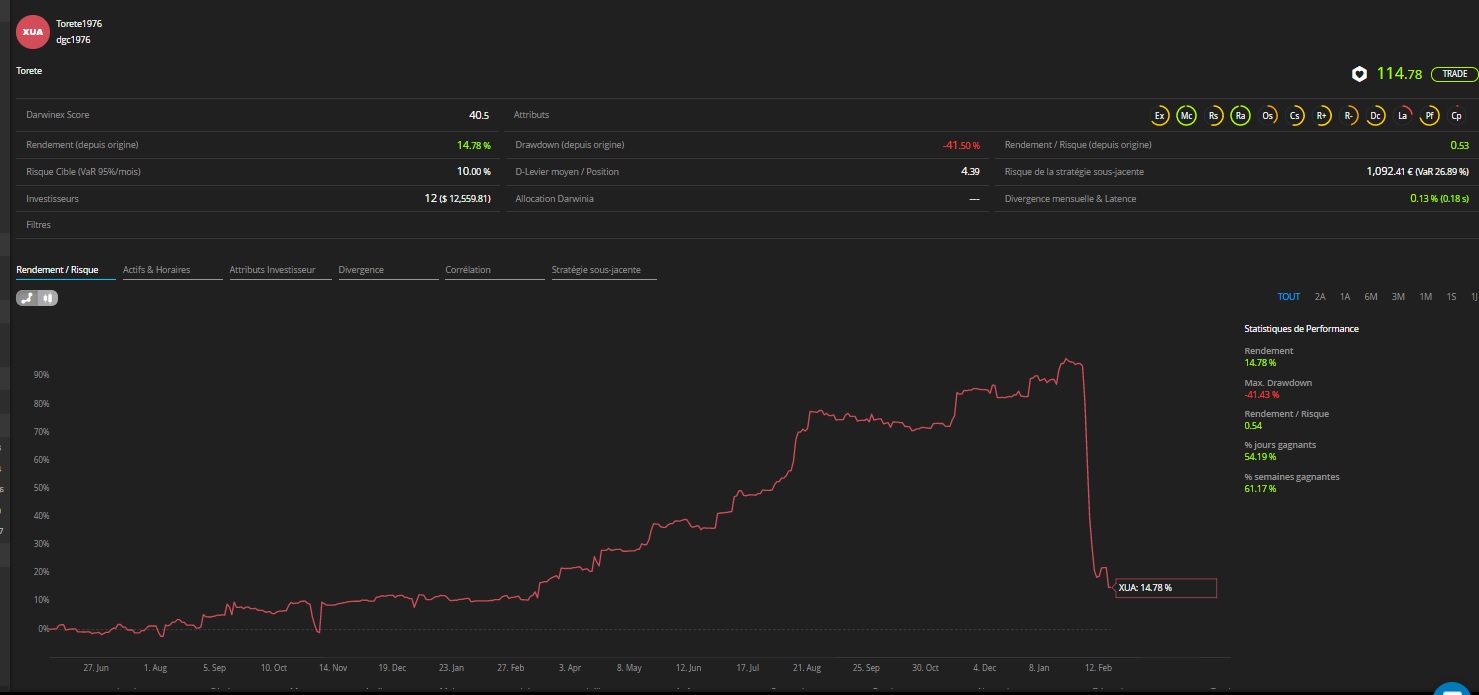Open the Rs attribute badge
The image size is (1479, 695).
pyautogui.click(x=1214, y=116)
